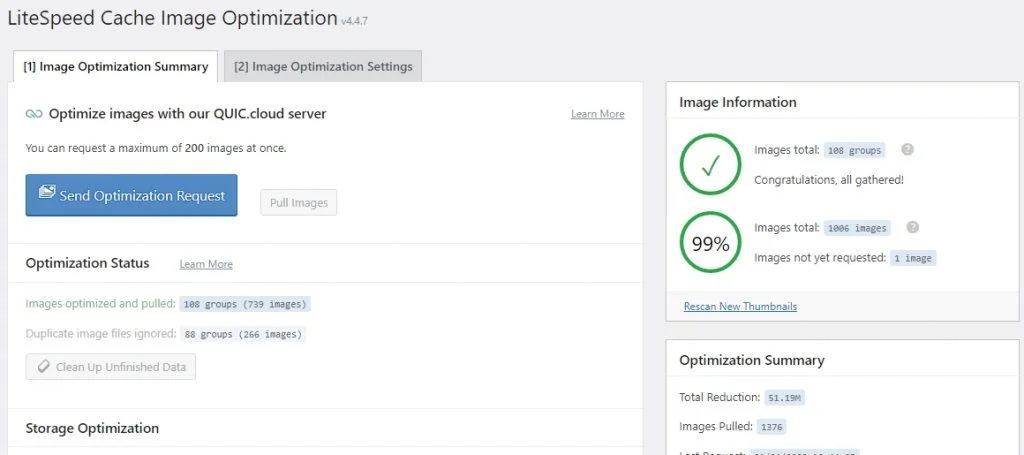Screen dimensions: 1024x455
Task: Click the help icon beside 108 groups
Action: coord(907,149)
